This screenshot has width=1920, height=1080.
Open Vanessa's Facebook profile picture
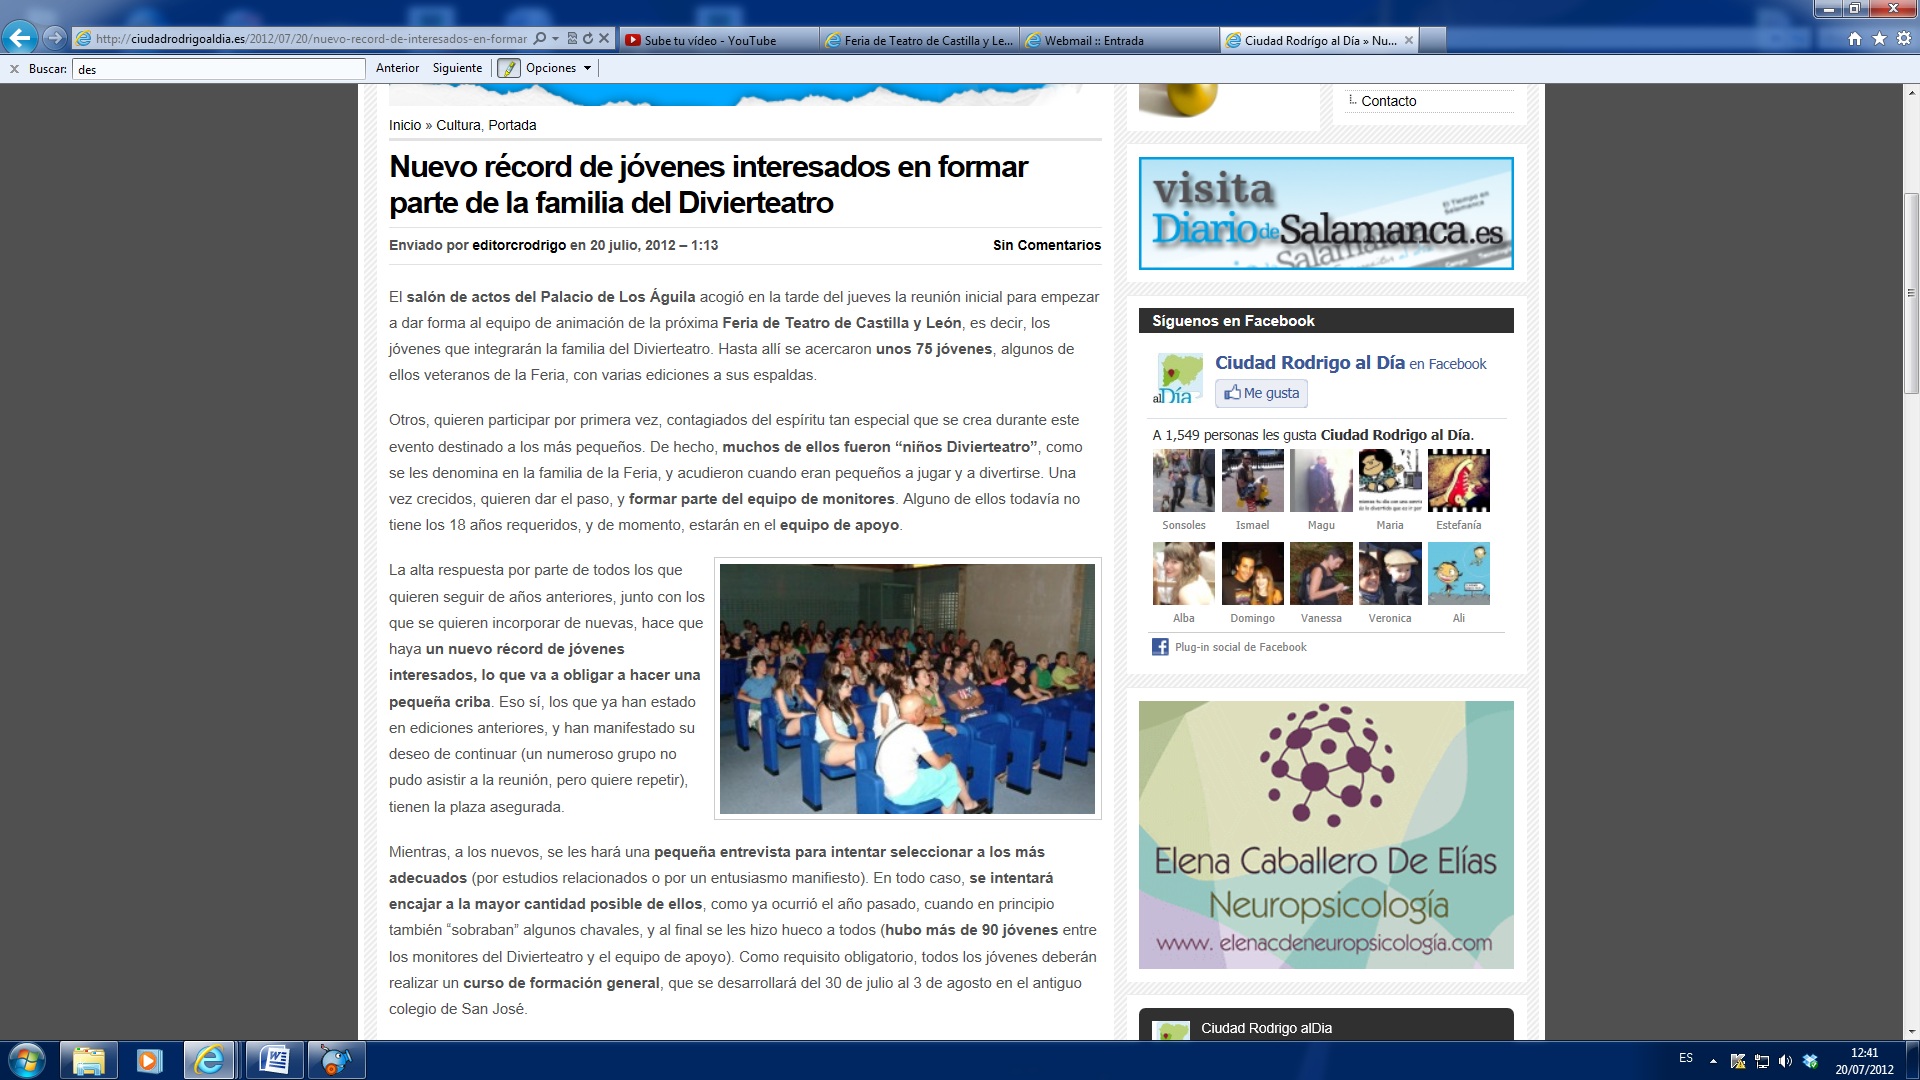1321,574
